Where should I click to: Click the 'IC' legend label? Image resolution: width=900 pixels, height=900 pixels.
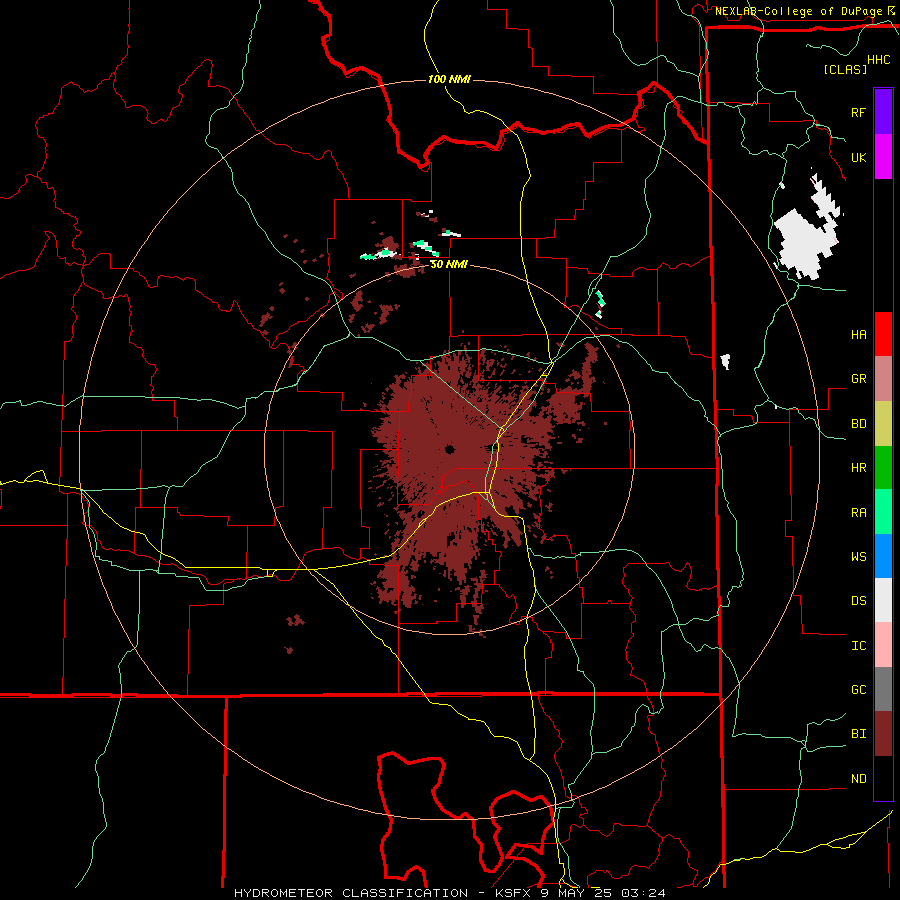(x=859, y=646)
